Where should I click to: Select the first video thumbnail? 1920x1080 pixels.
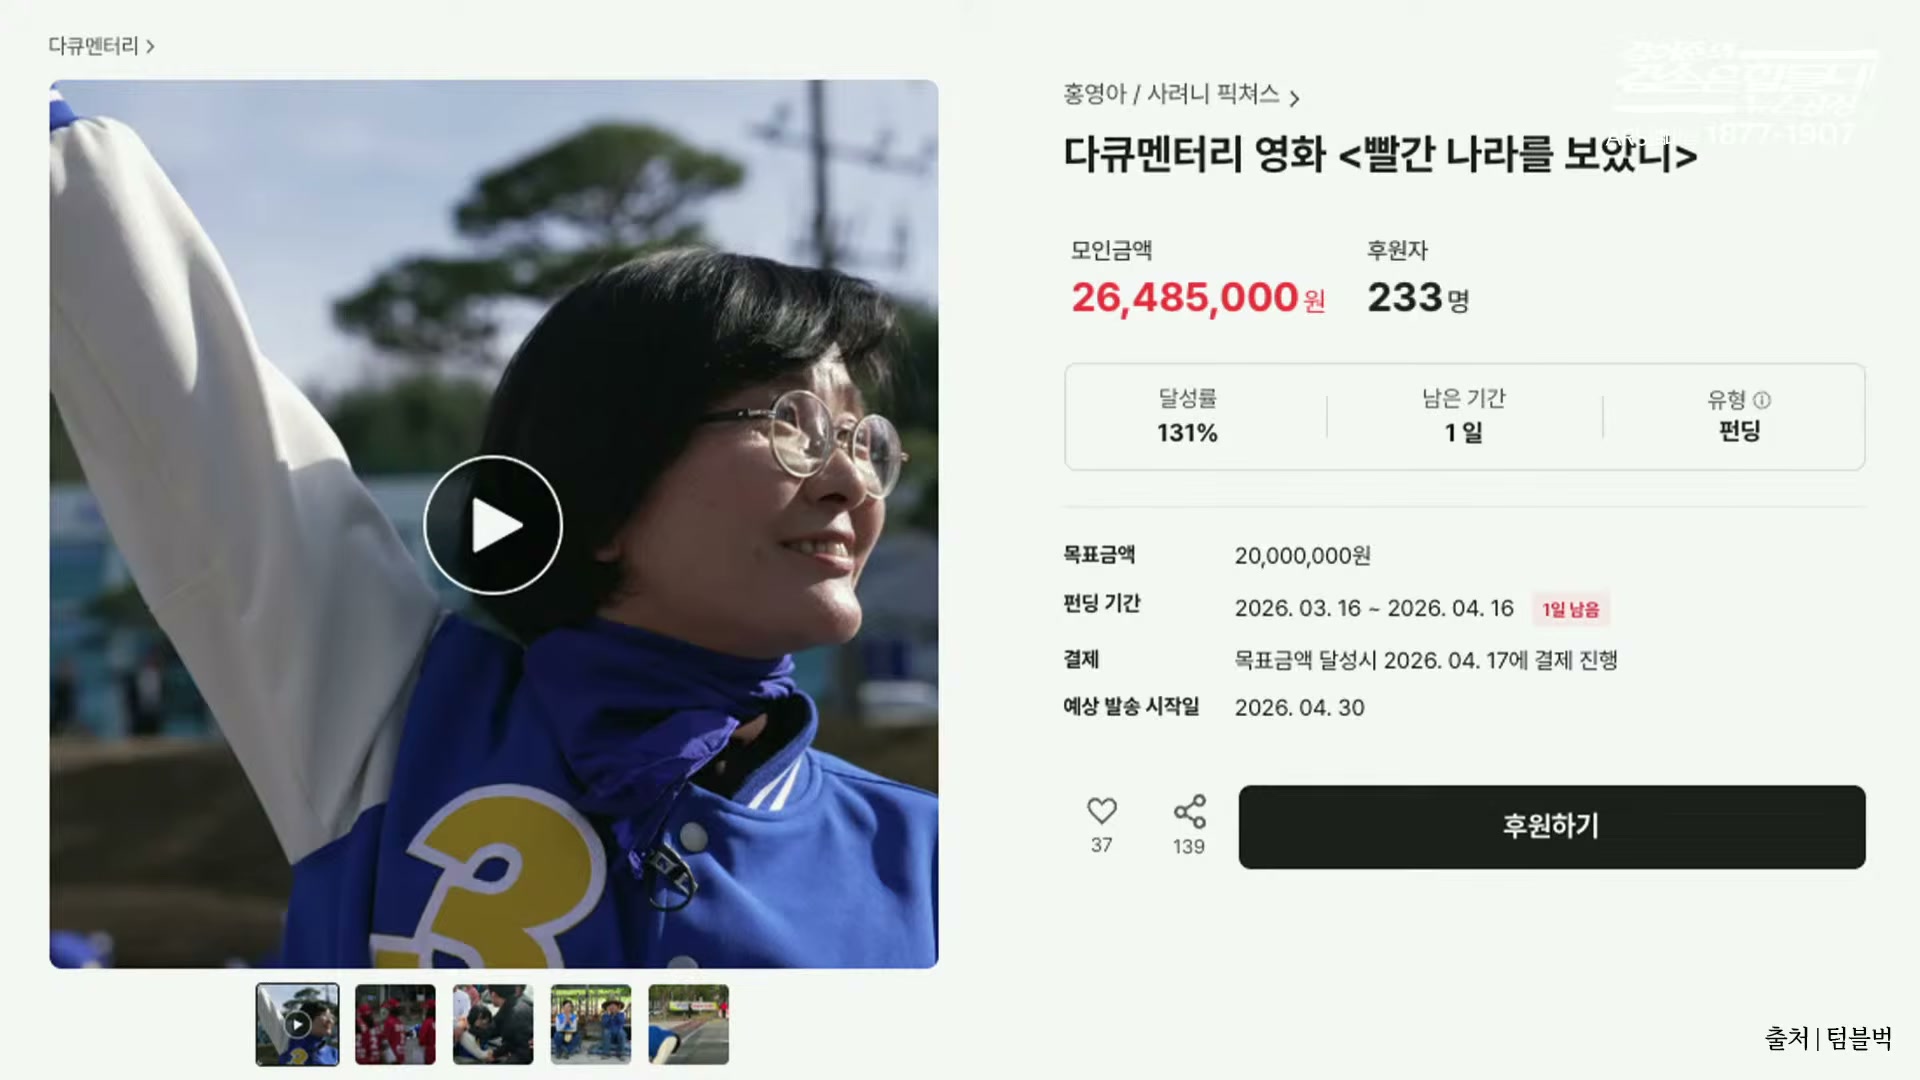[x=297, y=1024]
